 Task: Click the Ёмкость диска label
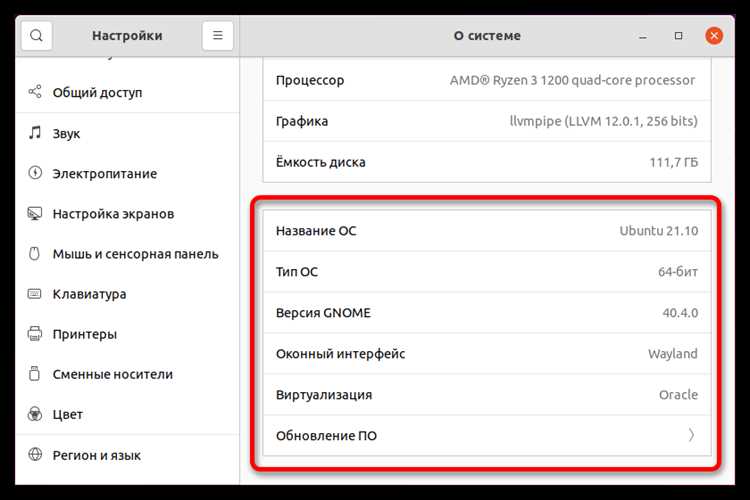point(320,162)
